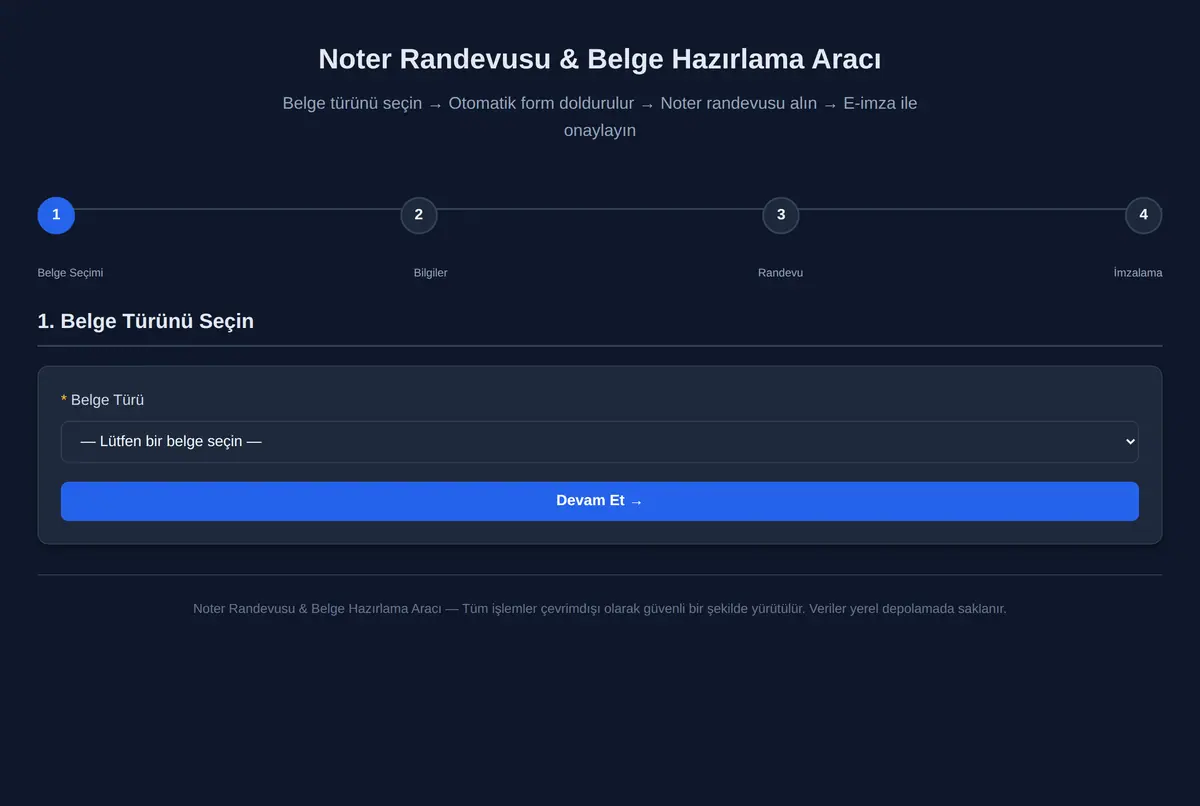This screenshot has width=1200, height=806.
Task: Click the page title Noter Randevusu
Action: point(599,59)
